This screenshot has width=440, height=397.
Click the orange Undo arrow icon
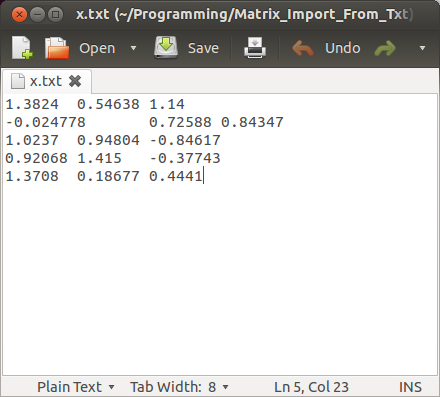(303, 48)
